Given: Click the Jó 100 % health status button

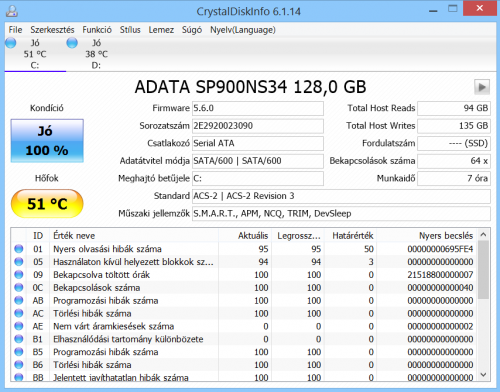Looking at the screenshot, I should point(47,141).
